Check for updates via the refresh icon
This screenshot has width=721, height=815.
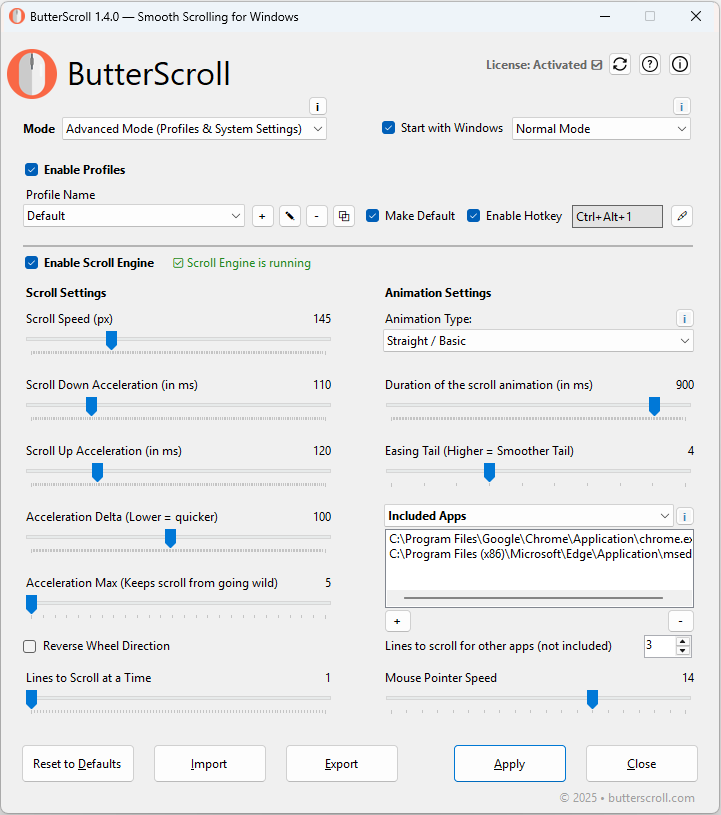point(619,64)
